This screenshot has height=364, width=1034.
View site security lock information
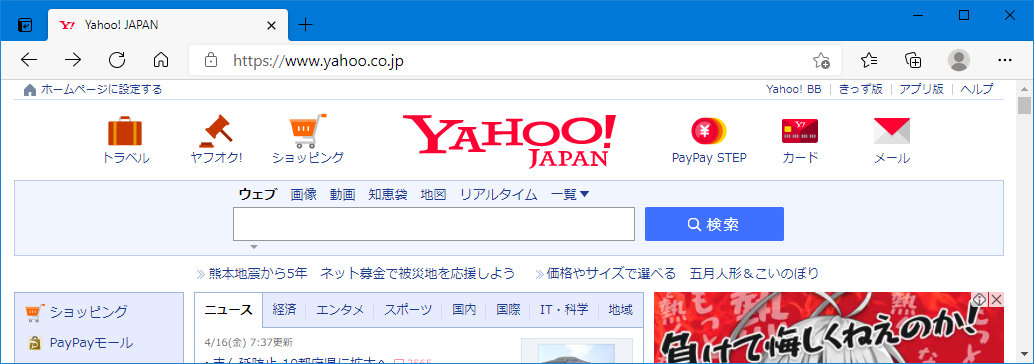[x=211, y=61]
